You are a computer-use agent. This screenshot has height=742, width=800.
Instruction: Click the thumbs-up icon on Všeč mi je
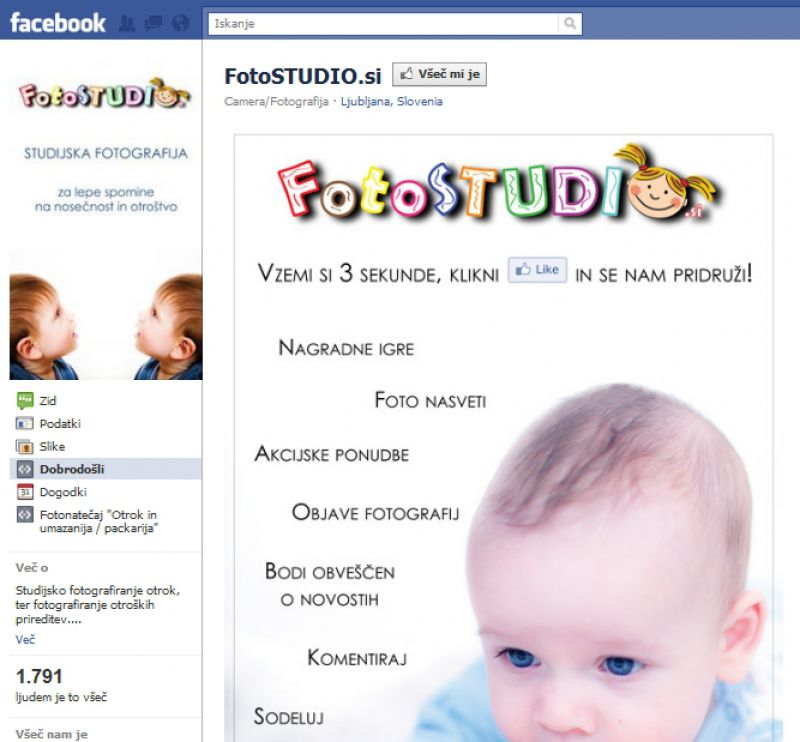(407, 74)
